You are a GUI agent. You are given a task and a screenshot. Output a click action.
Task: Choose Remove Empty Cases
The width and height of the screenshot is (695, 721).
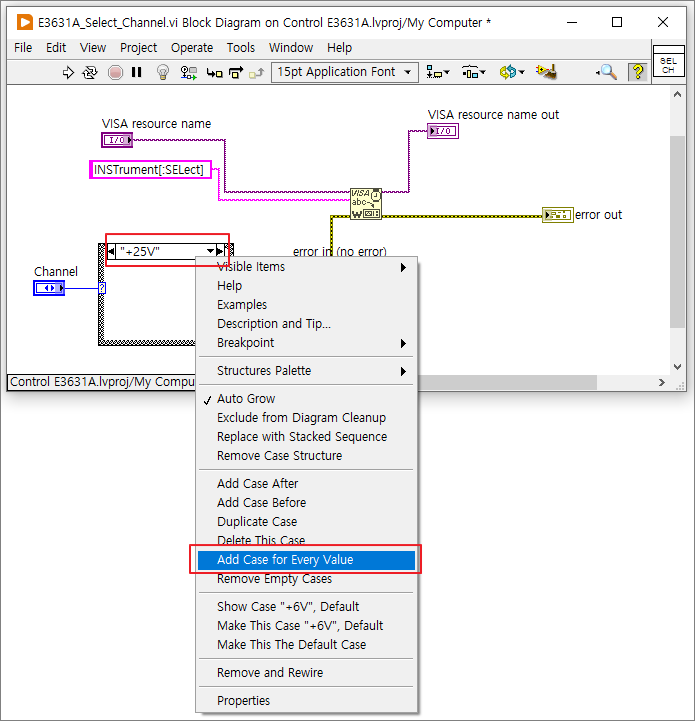[x=307, y=579]
